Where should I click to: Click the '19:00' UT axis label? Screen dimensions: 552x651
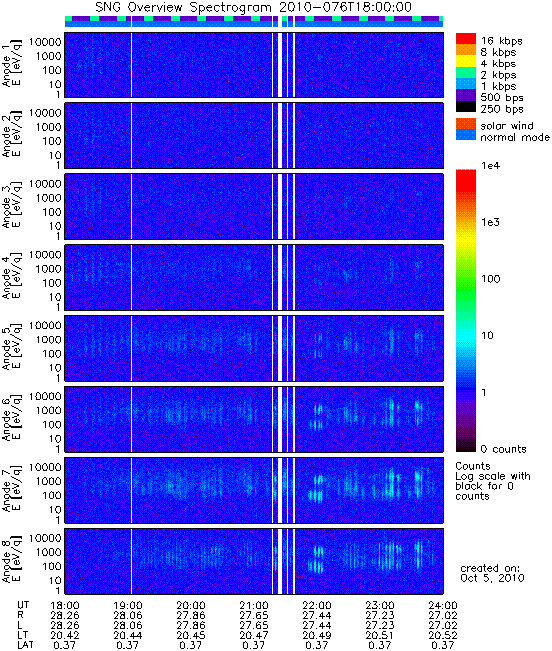click(128, 606)
